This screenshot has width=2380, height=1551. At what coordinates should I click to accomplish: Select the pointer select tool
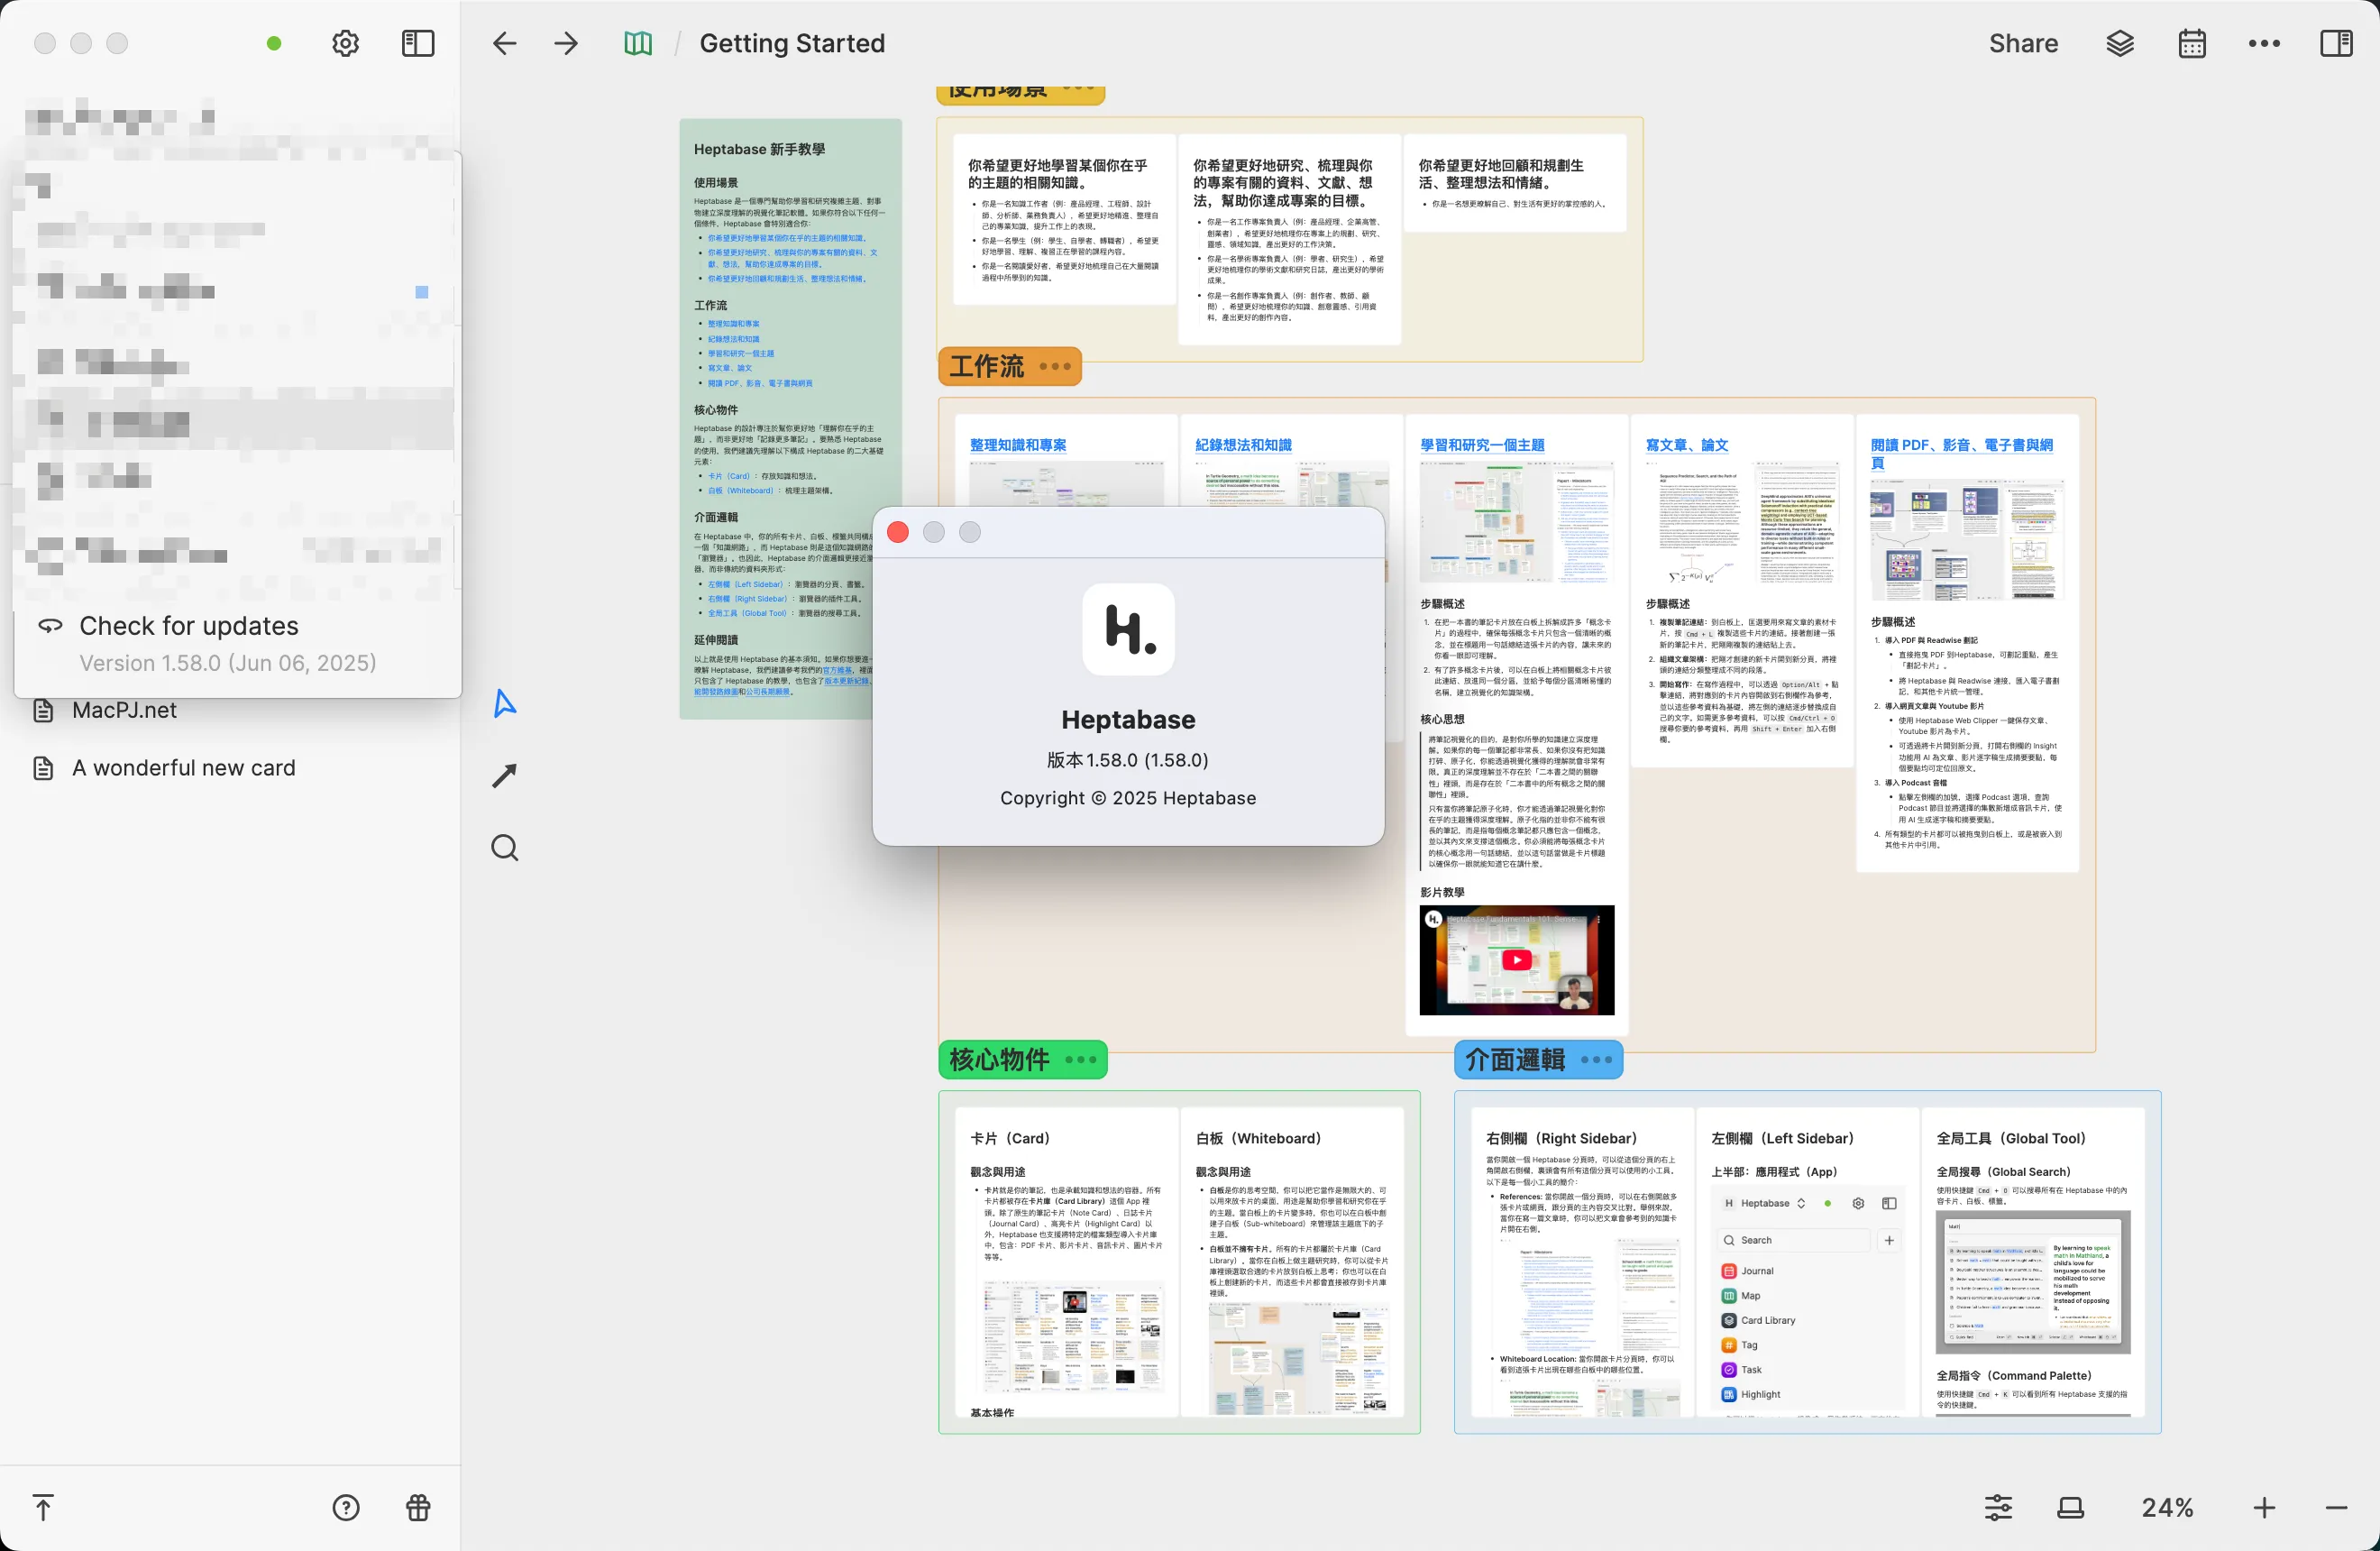pyautogui.click(x=505, y=703)
